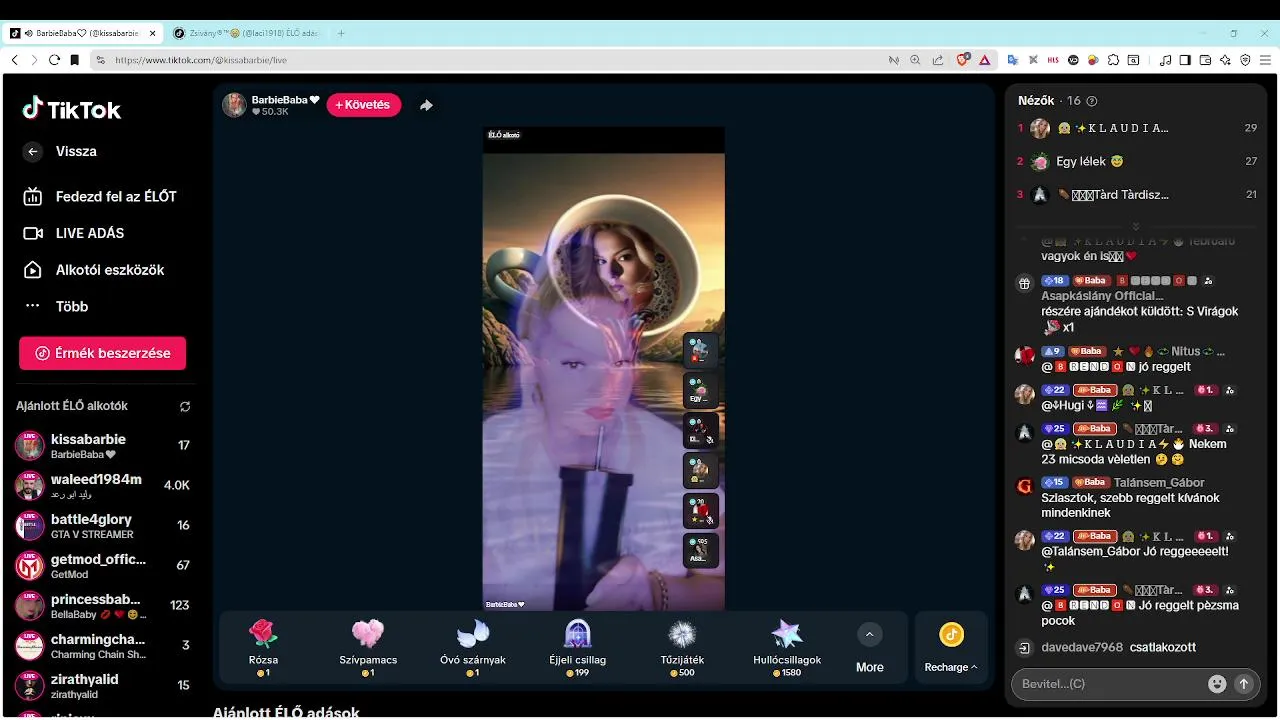Select viewer Tàrd Tàrdisz in ranking
Screen dimensions: 1280x720
(1136, 195)
